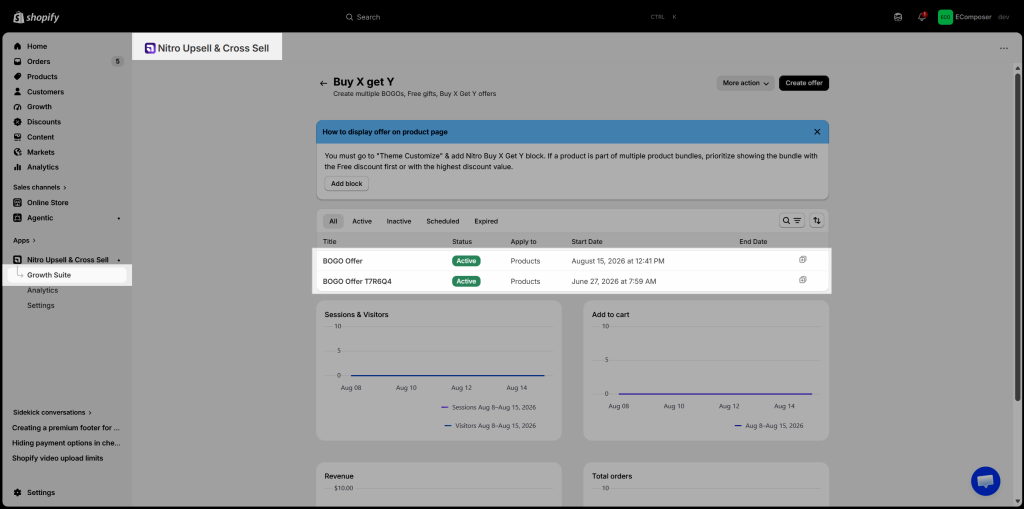
Task: Select the All tab
Action: coord(333,222)
